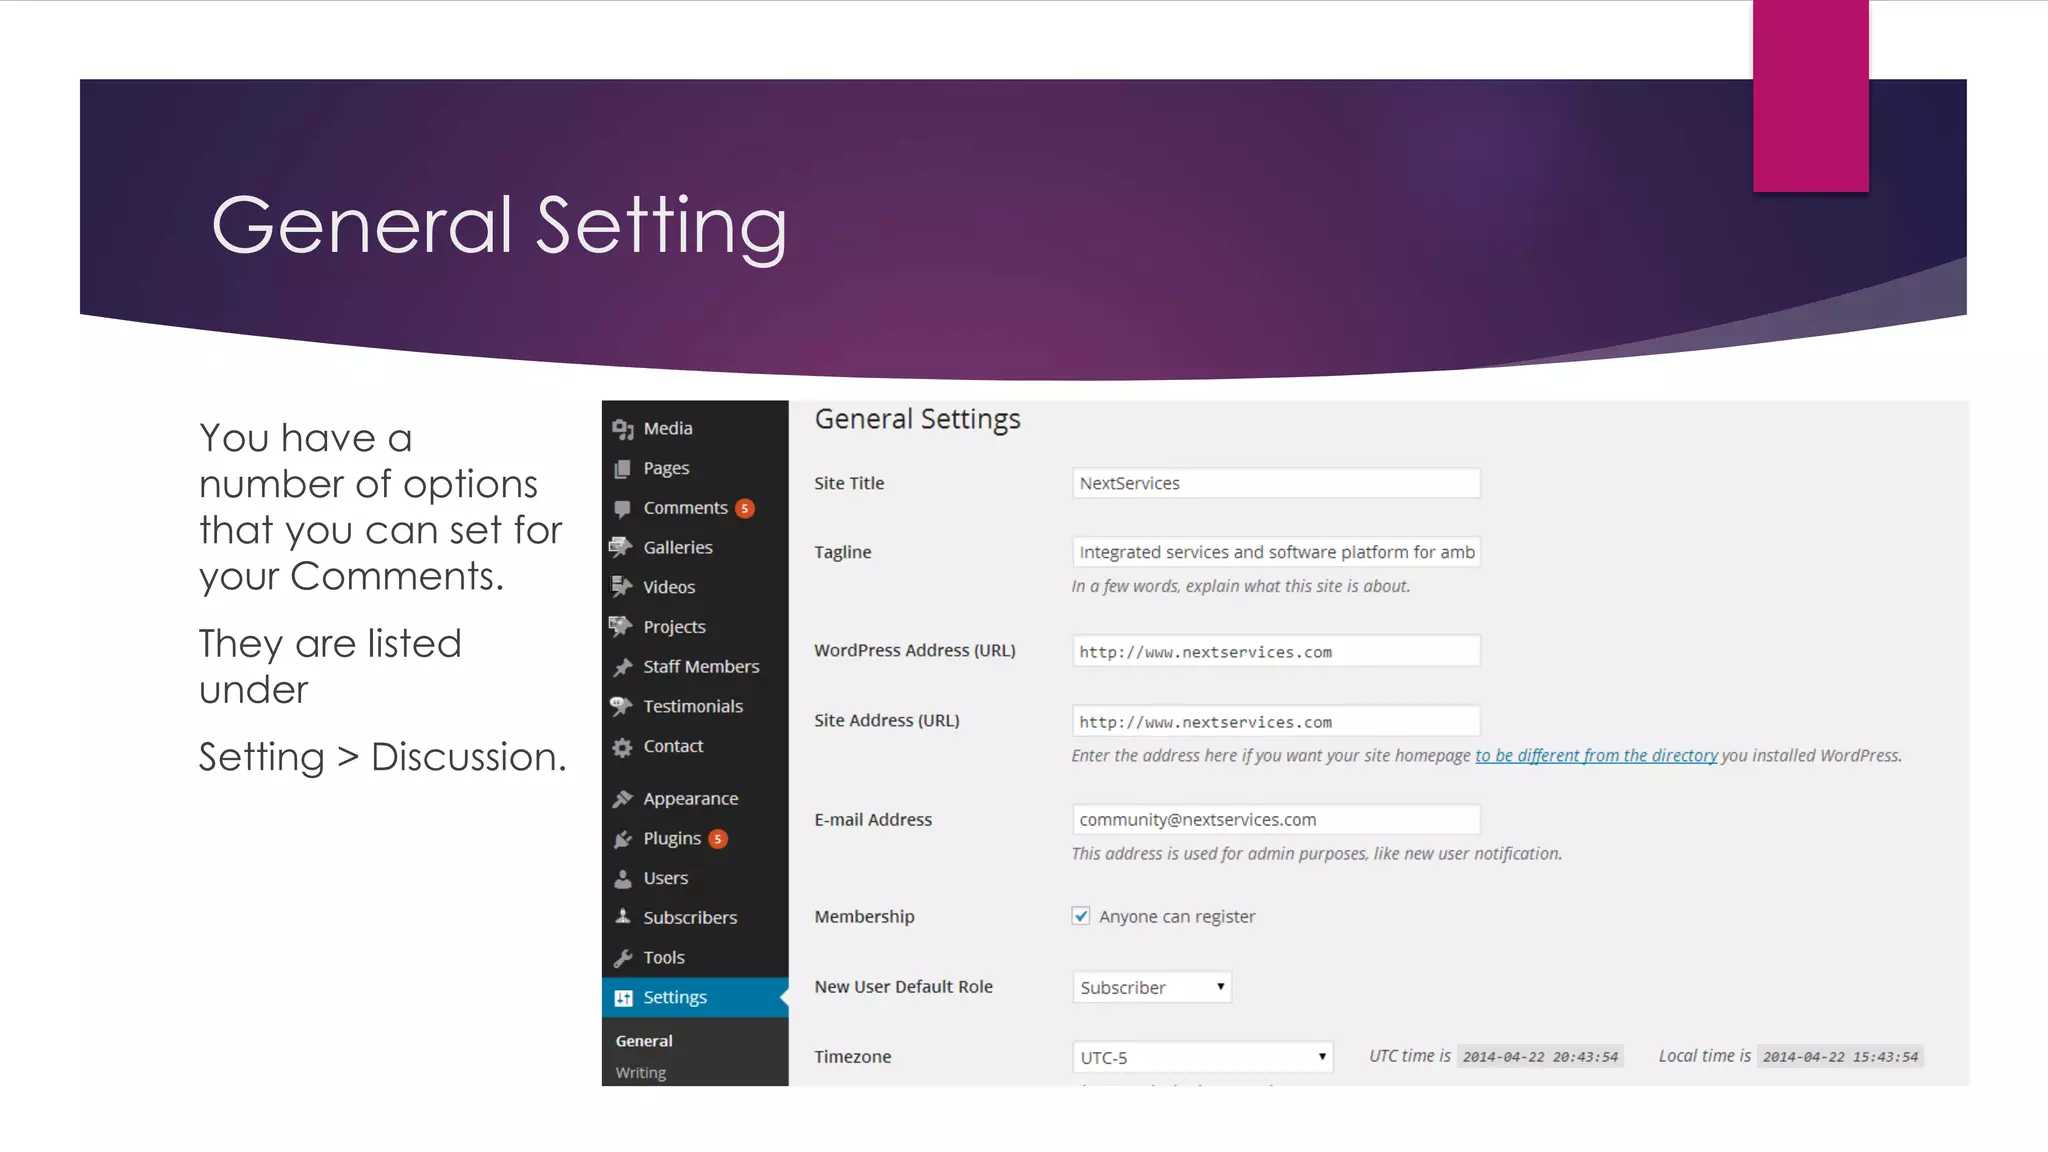Click the Staff Members pin icon
This screenshot has height=1152, width=2048.
623,667
